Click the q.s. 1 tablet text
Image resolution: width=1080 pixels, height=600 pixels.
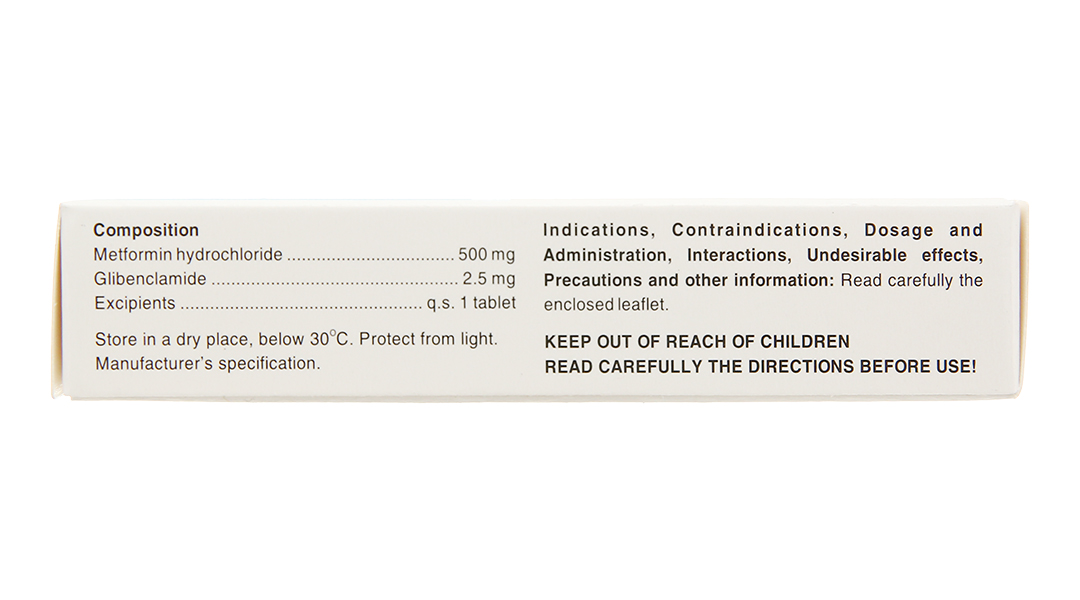[x=472, y=302]
